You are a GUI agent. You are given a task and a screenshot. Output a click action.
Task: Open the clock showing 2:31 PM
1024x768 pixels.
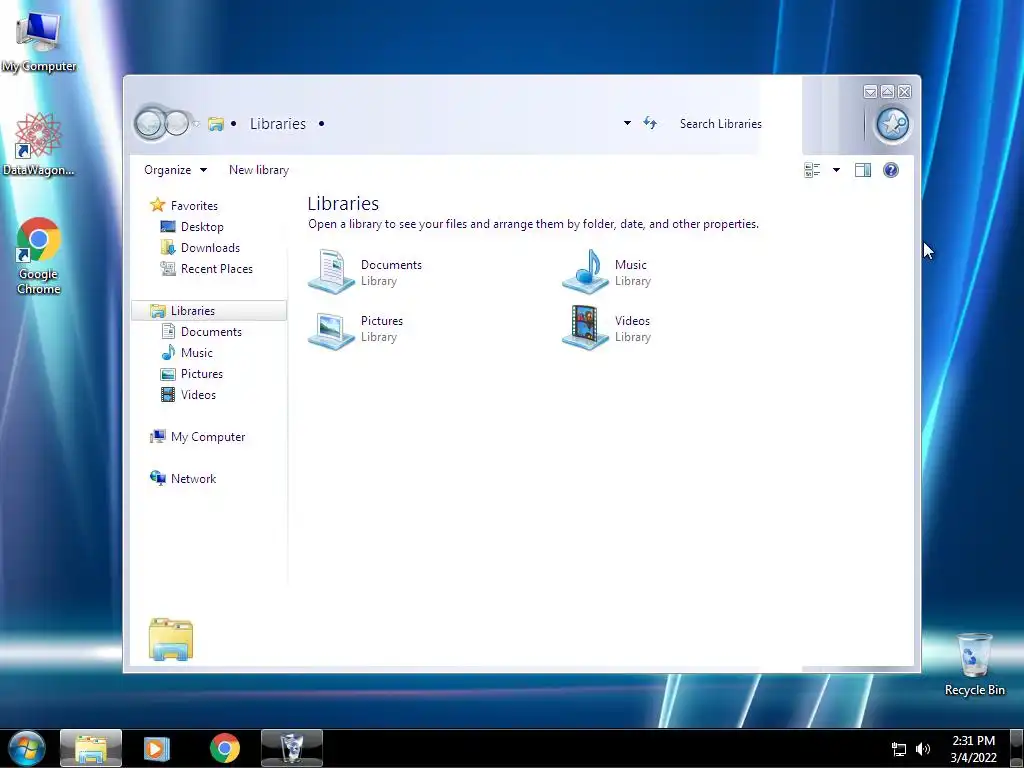[973, 749]
